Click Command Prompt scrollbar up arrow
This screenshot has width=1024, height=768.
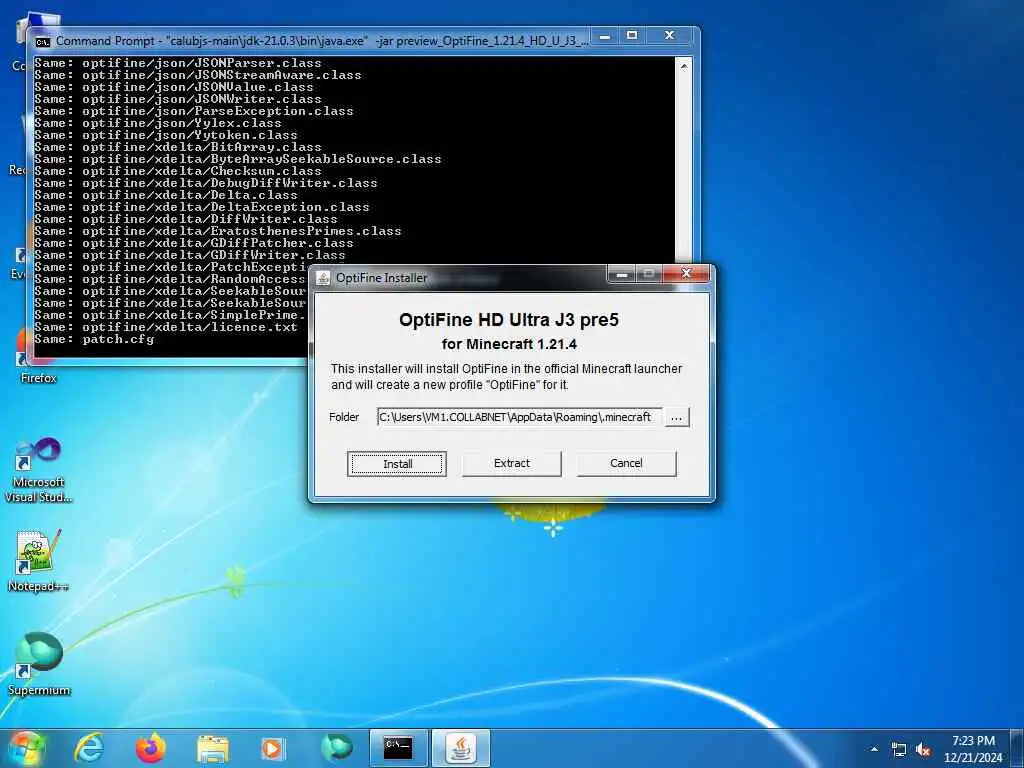pos(684,67)
